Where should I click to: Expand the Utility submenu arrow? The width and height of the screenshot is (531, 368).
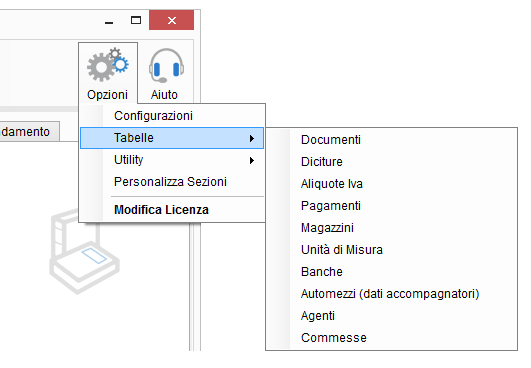tap(252, 160)
